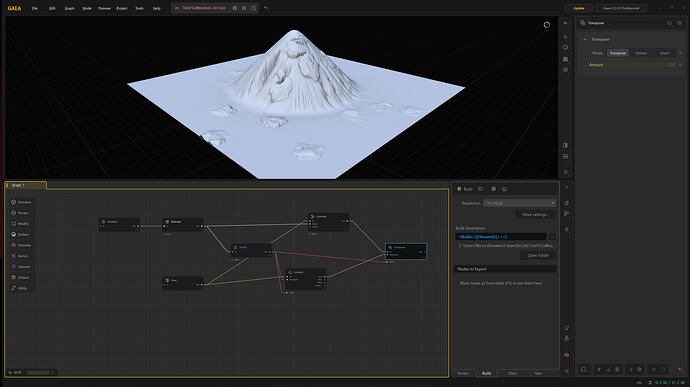Set Mode to Emboss
690x387 pixels.
pyautogui.click(x=641, y=53)
